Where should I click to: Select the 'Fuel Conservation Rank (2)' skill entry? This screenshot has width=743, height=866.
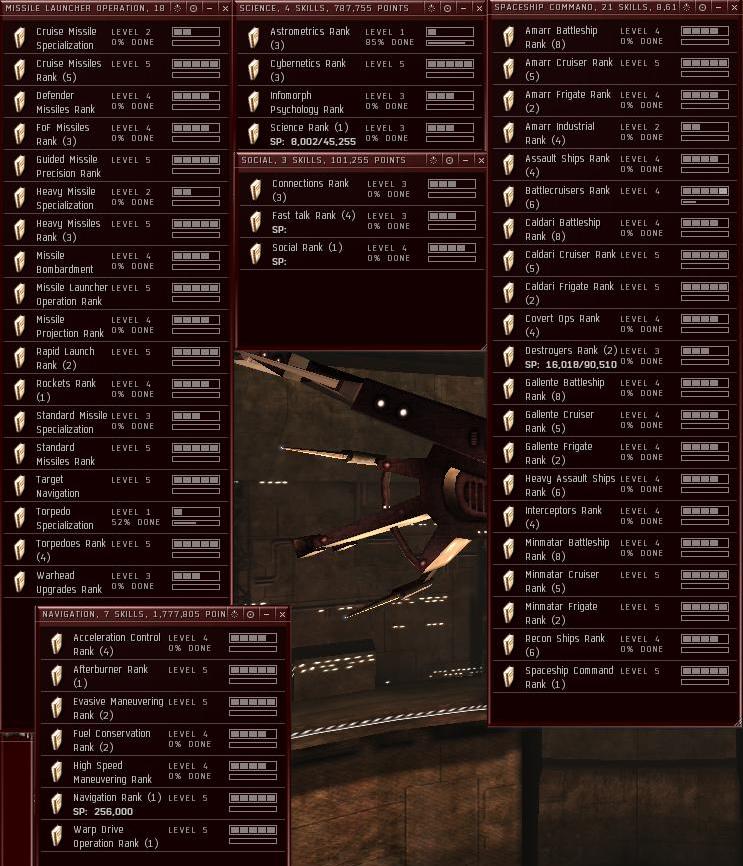click(x=163, y=740)
